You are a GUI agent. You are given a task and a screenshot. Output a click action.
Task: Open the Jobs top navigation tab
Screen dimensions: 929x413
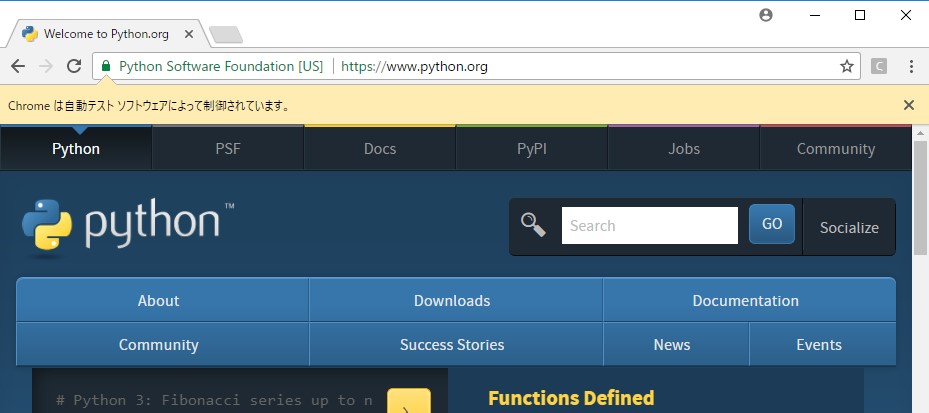pos(684,148)
